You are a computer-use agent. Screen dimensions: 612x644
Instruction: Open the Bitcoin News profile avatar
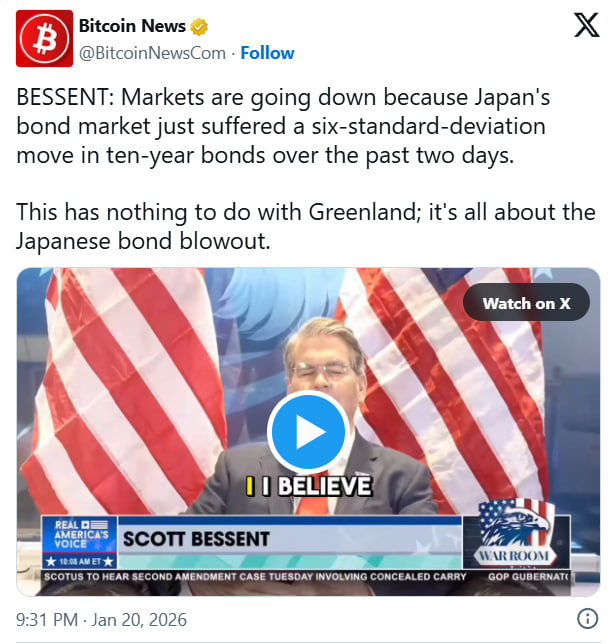(x=44, y=39)
